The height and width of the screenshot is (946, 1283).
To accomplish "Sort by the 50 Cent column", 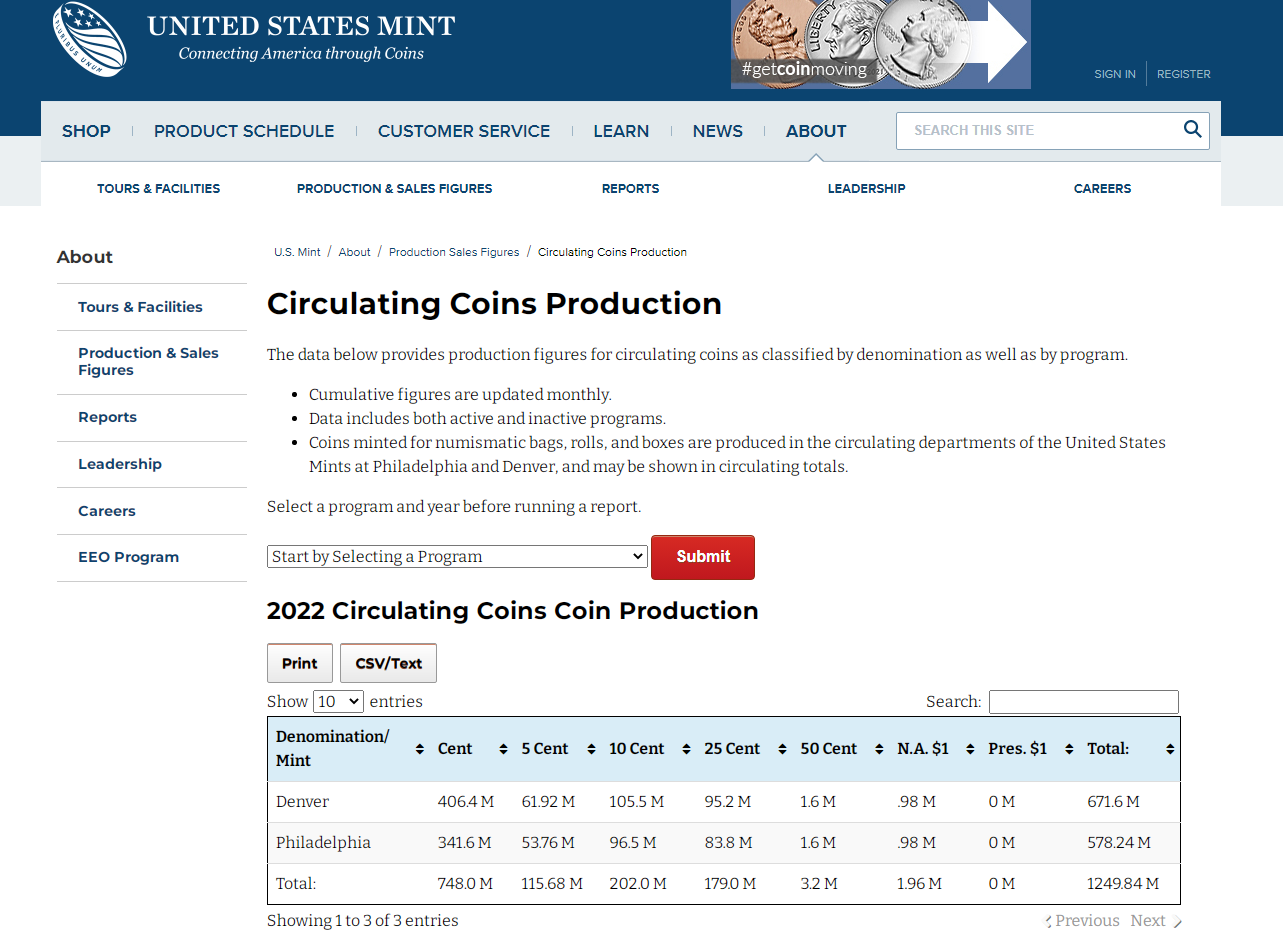I will click(x=879, y=749).
